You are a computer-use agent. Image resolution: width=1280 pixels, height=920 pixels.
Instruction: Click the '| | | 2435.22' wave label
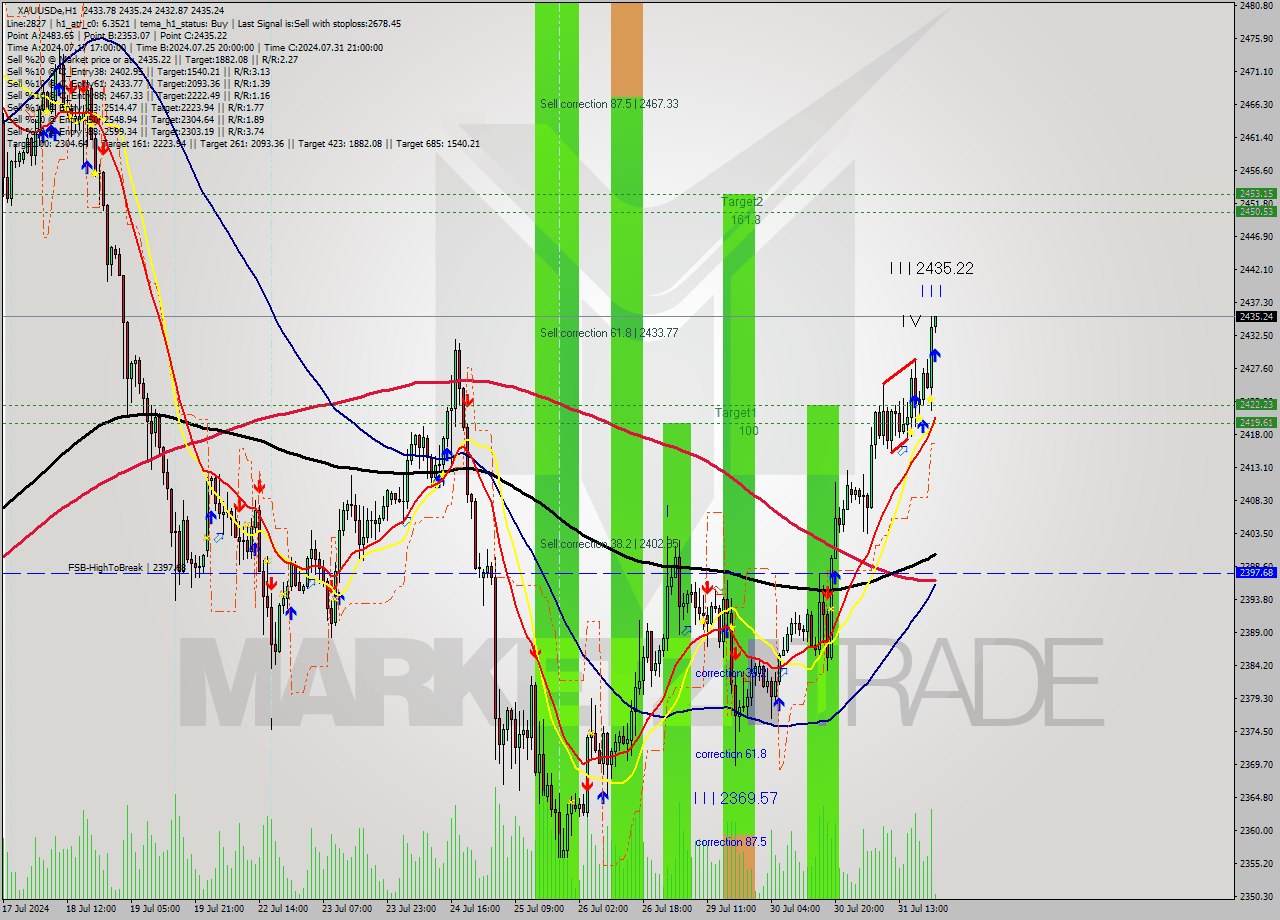pos(931,268)
